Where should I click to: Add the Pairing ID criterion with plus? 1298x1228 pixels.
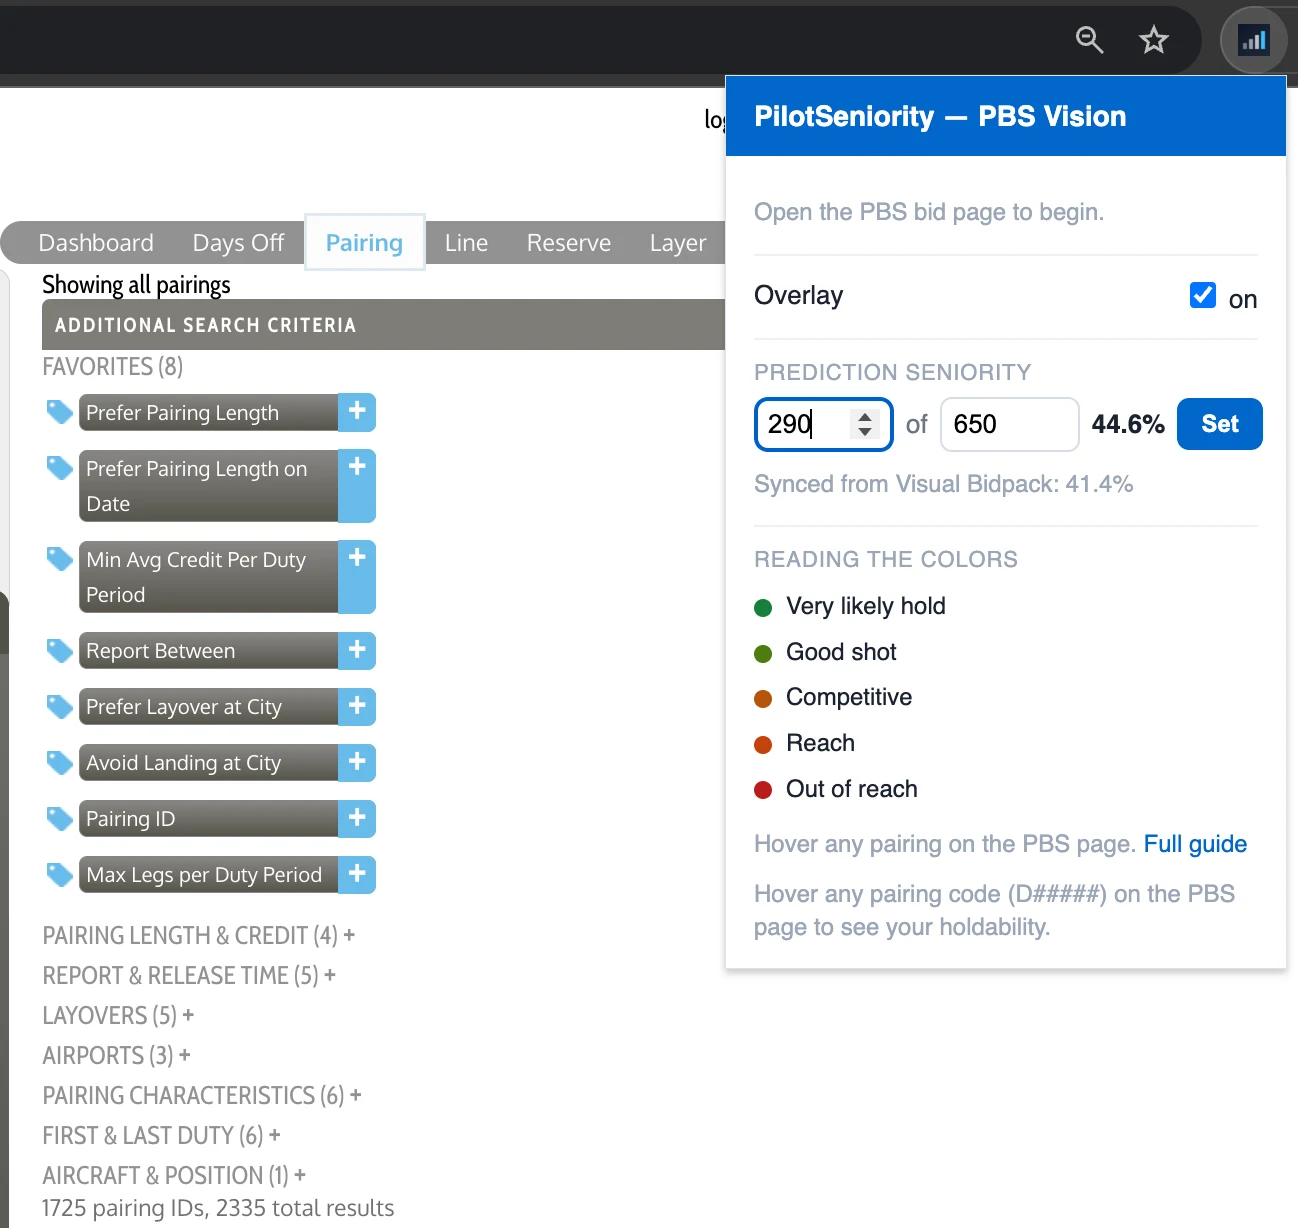pyautogui.click(x=357, y=819)
